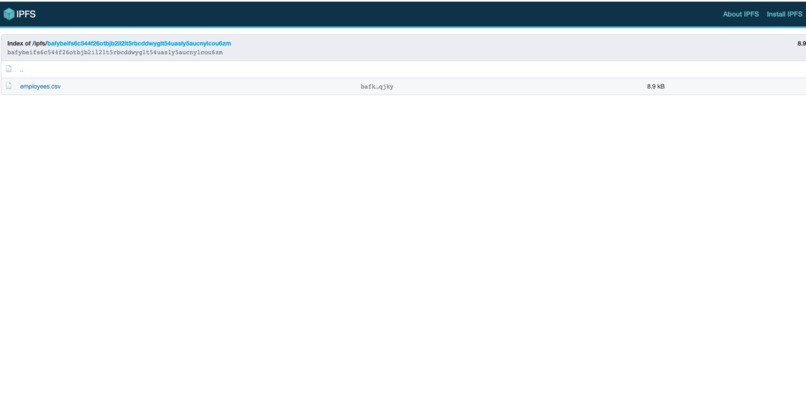
Task: Go to parent directory via the '..' link
Action: 22,70
